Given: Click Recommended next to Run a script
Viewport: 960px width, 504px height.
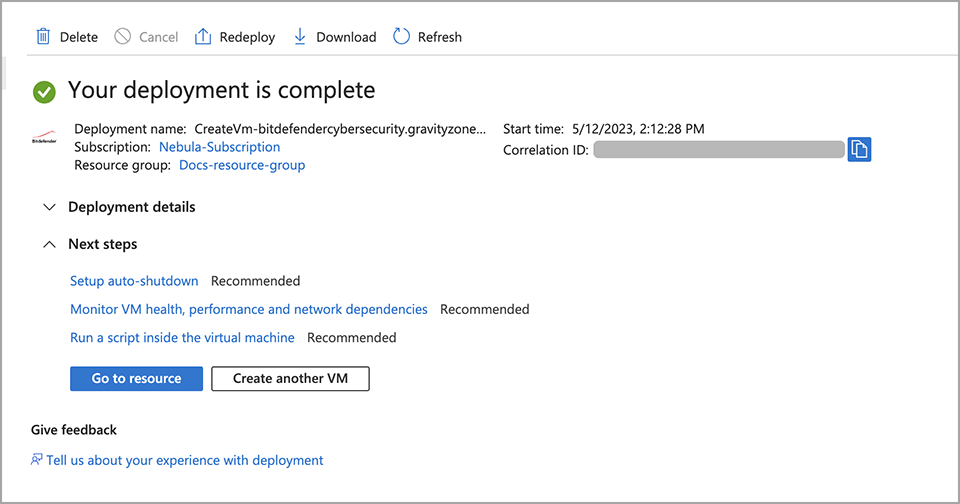Looking at the screenshot, I should pyautogui.click(x=351, y=337).
